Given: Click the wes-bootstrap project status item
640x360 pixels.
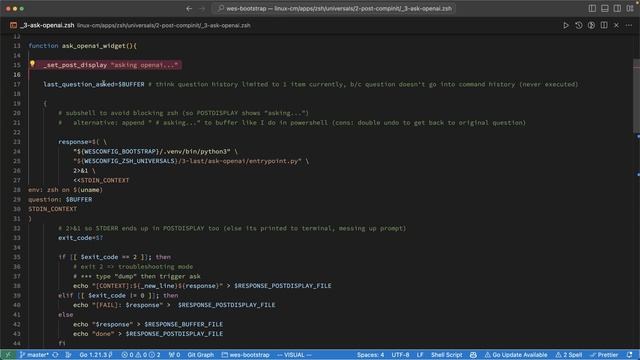Looking at the screenshot, I should 245,355.
